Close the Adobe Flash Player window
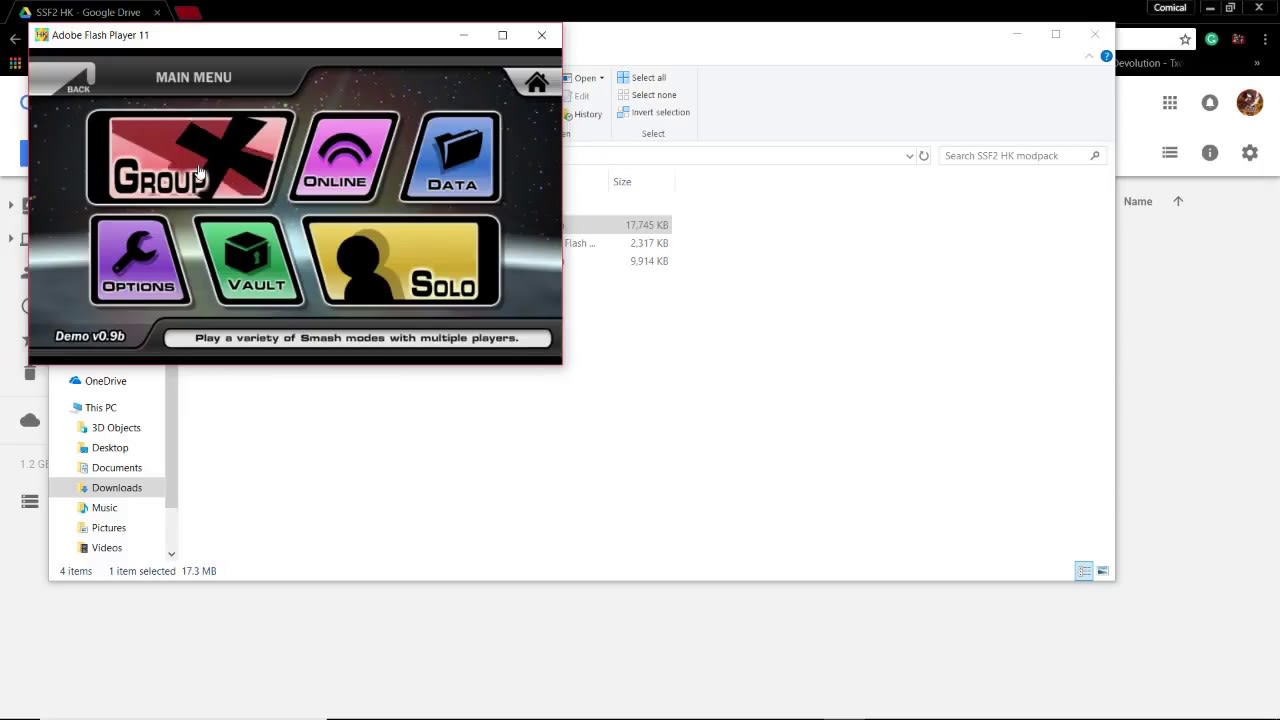The image size is (1280, 720). 542,35
